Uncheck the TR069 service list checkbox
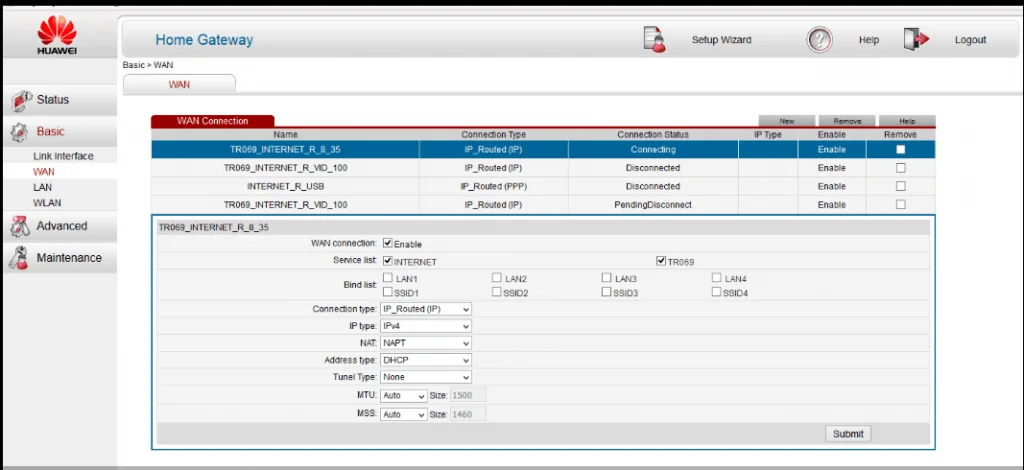 click(x=661, y=261)
